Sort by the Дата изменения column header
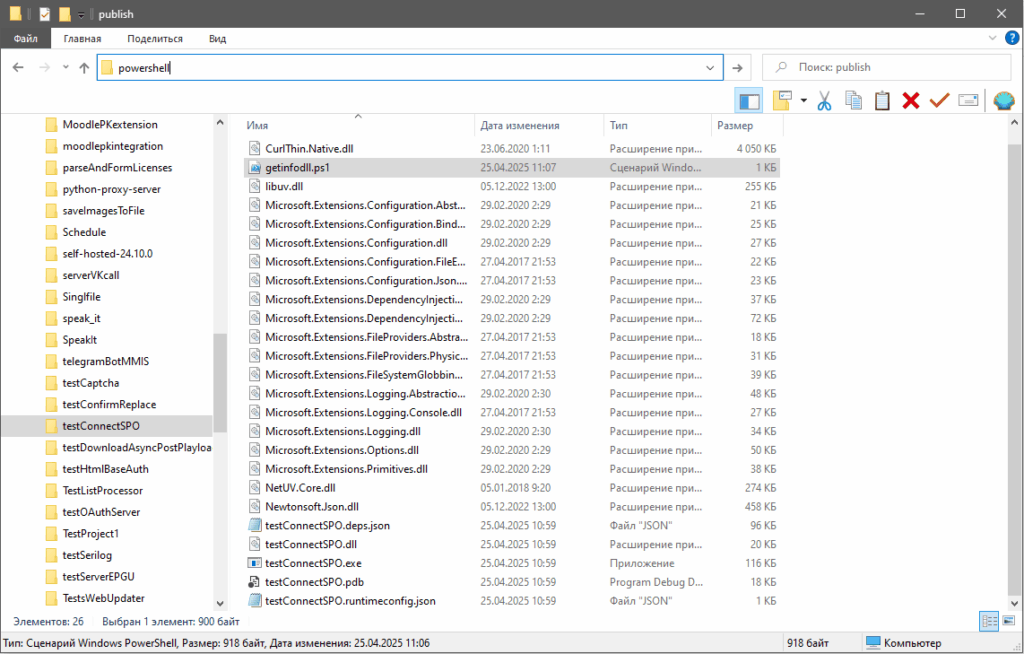The image size is (1024, 654). (x=539, y=125)
